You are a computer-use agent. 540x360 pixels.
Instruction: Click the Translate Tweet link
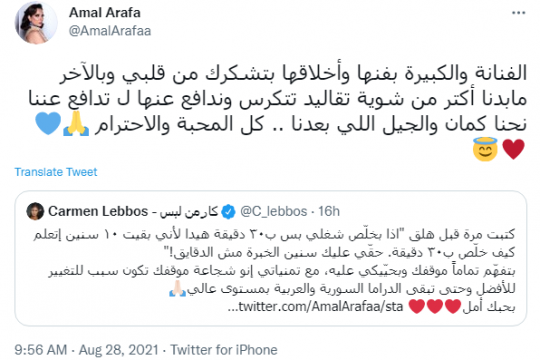pyautogui.click(x=56, y=172)
